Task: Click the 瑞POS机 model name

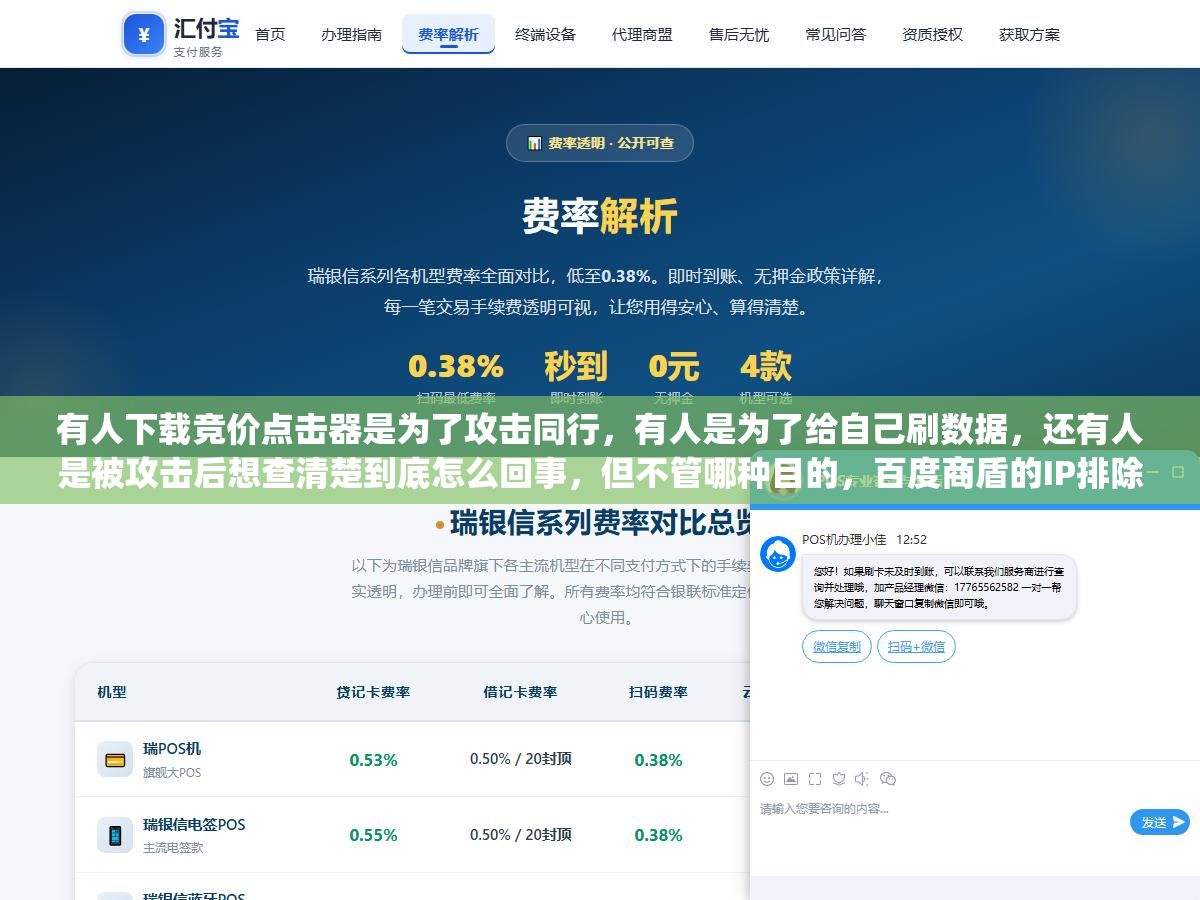Action: coord(172,748)
